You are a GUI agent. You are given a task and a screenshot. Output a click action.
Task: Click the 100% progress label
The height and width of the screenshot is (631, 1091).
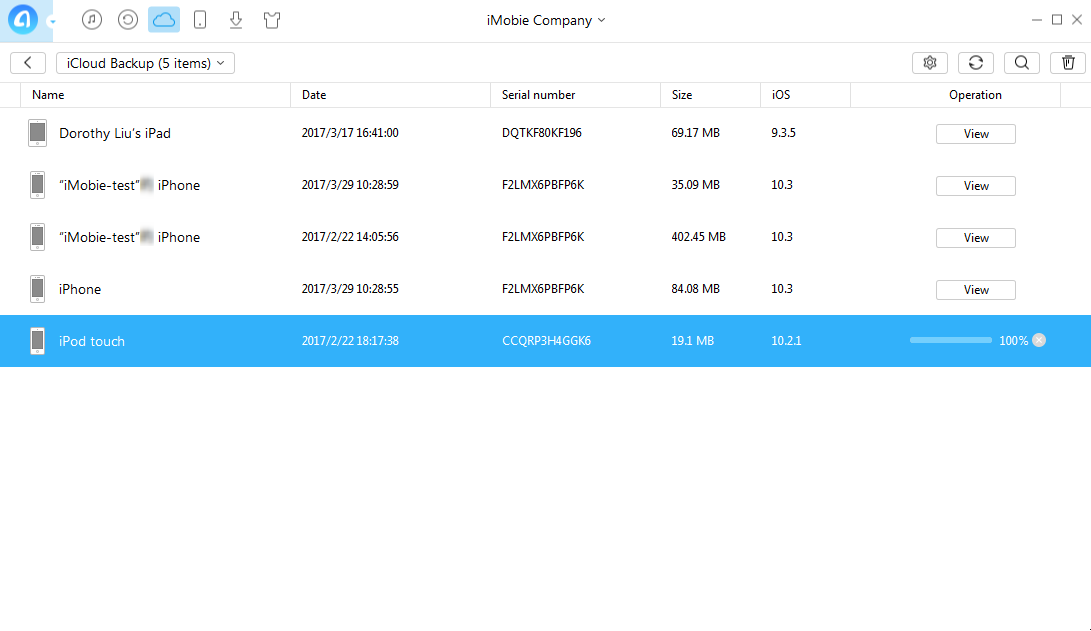pos(1013,341)
